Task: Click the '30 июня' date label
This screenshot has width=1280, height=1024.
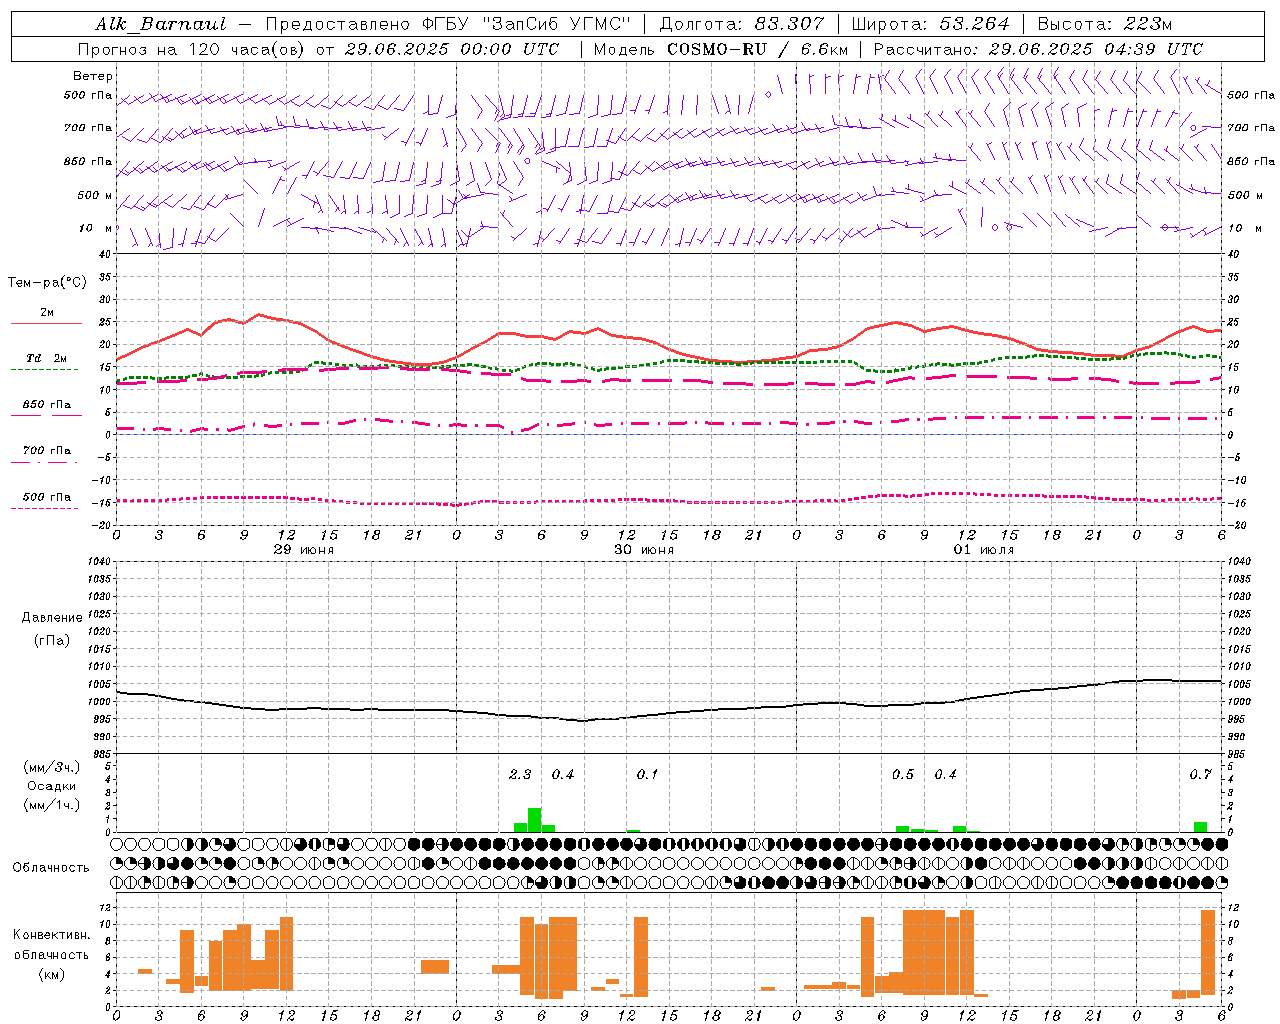Action: (x=644, y=550)
